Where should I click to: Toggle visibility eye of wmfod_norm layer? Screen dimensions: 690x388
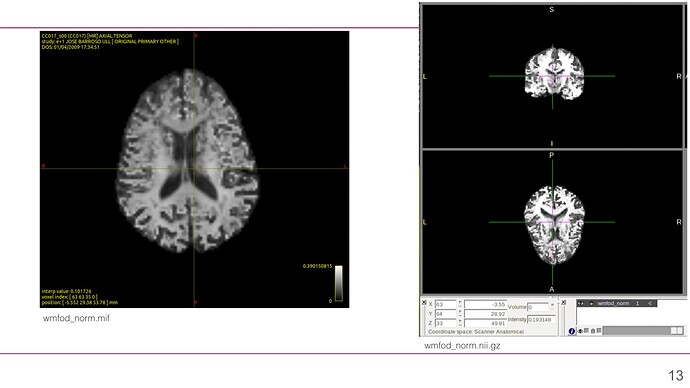tap(580, 304)
